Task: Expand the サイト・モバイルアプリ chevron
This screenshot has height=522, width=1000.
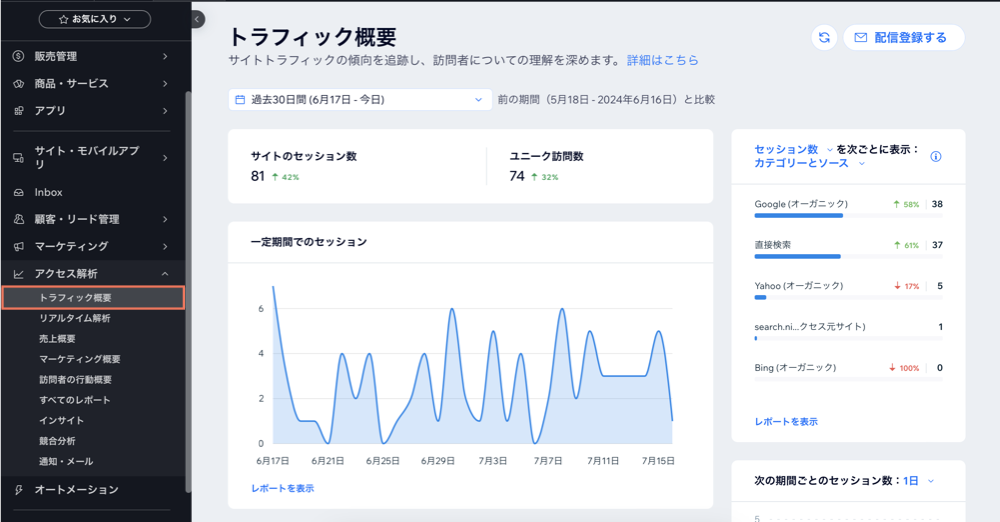Action: pyautogui.click(x=165, y=158)
